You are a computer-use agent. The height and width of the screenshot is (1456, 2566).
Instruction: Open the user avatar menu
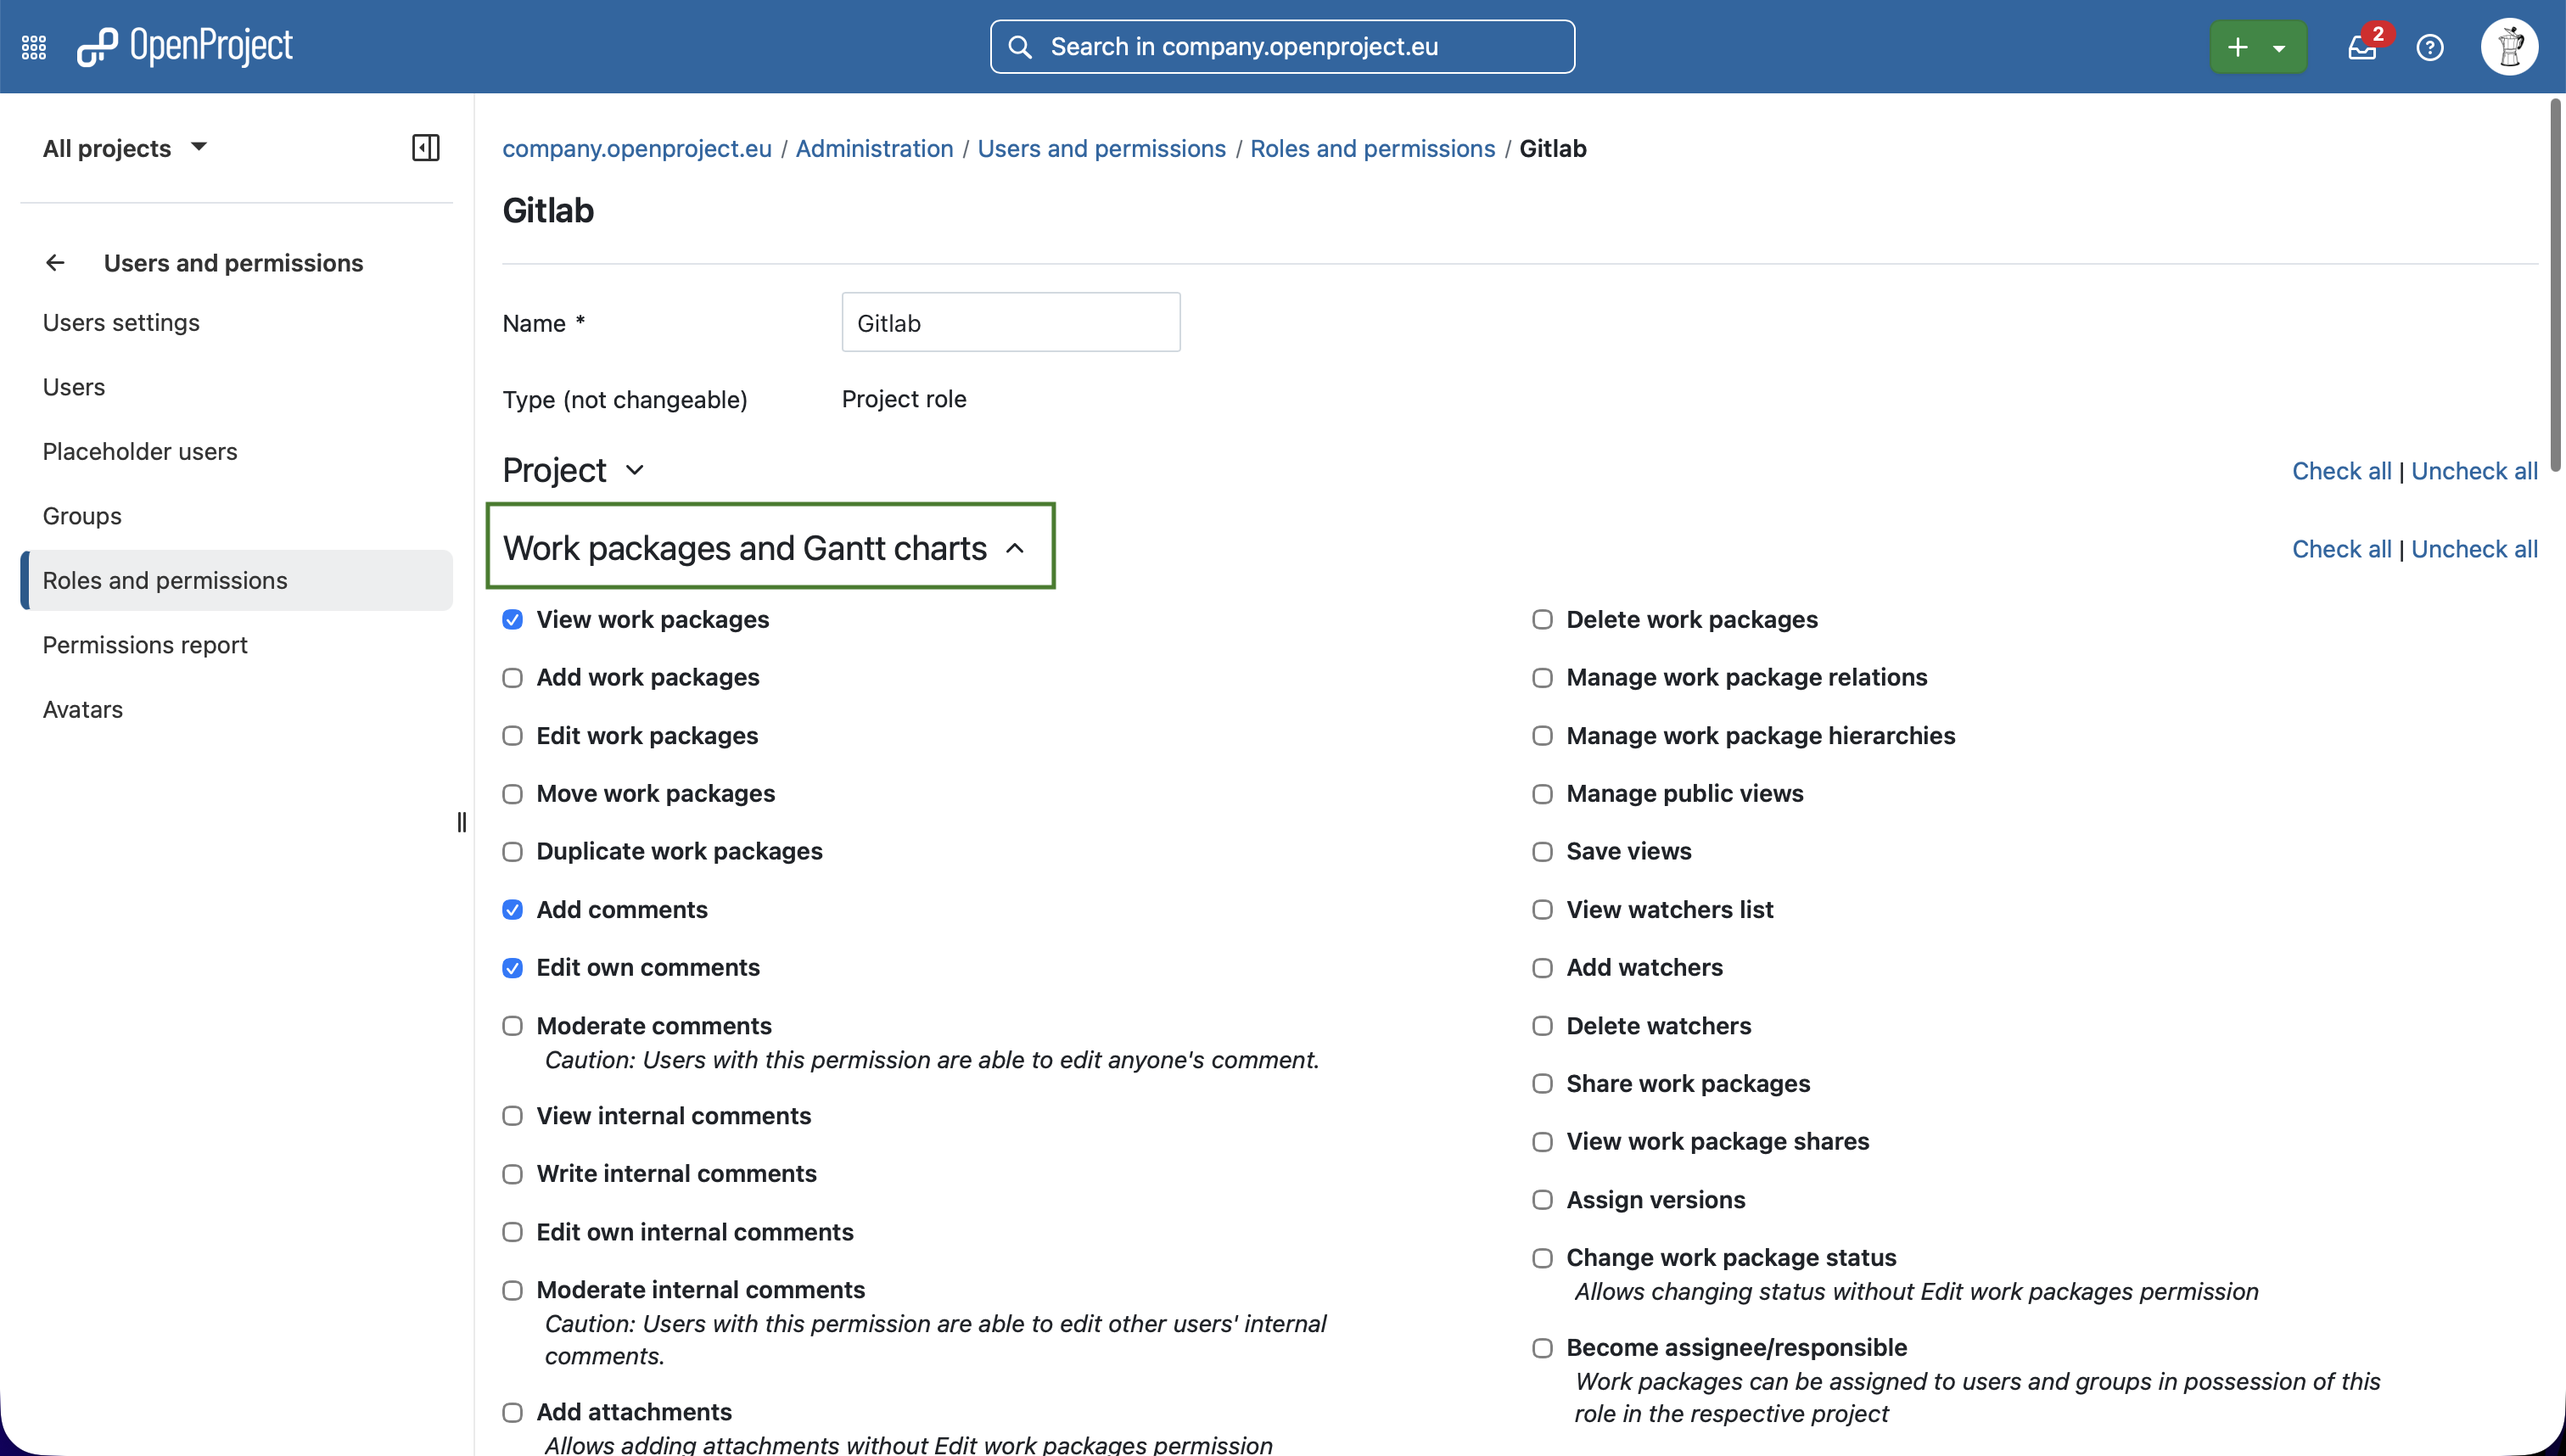coord(2509,47)
